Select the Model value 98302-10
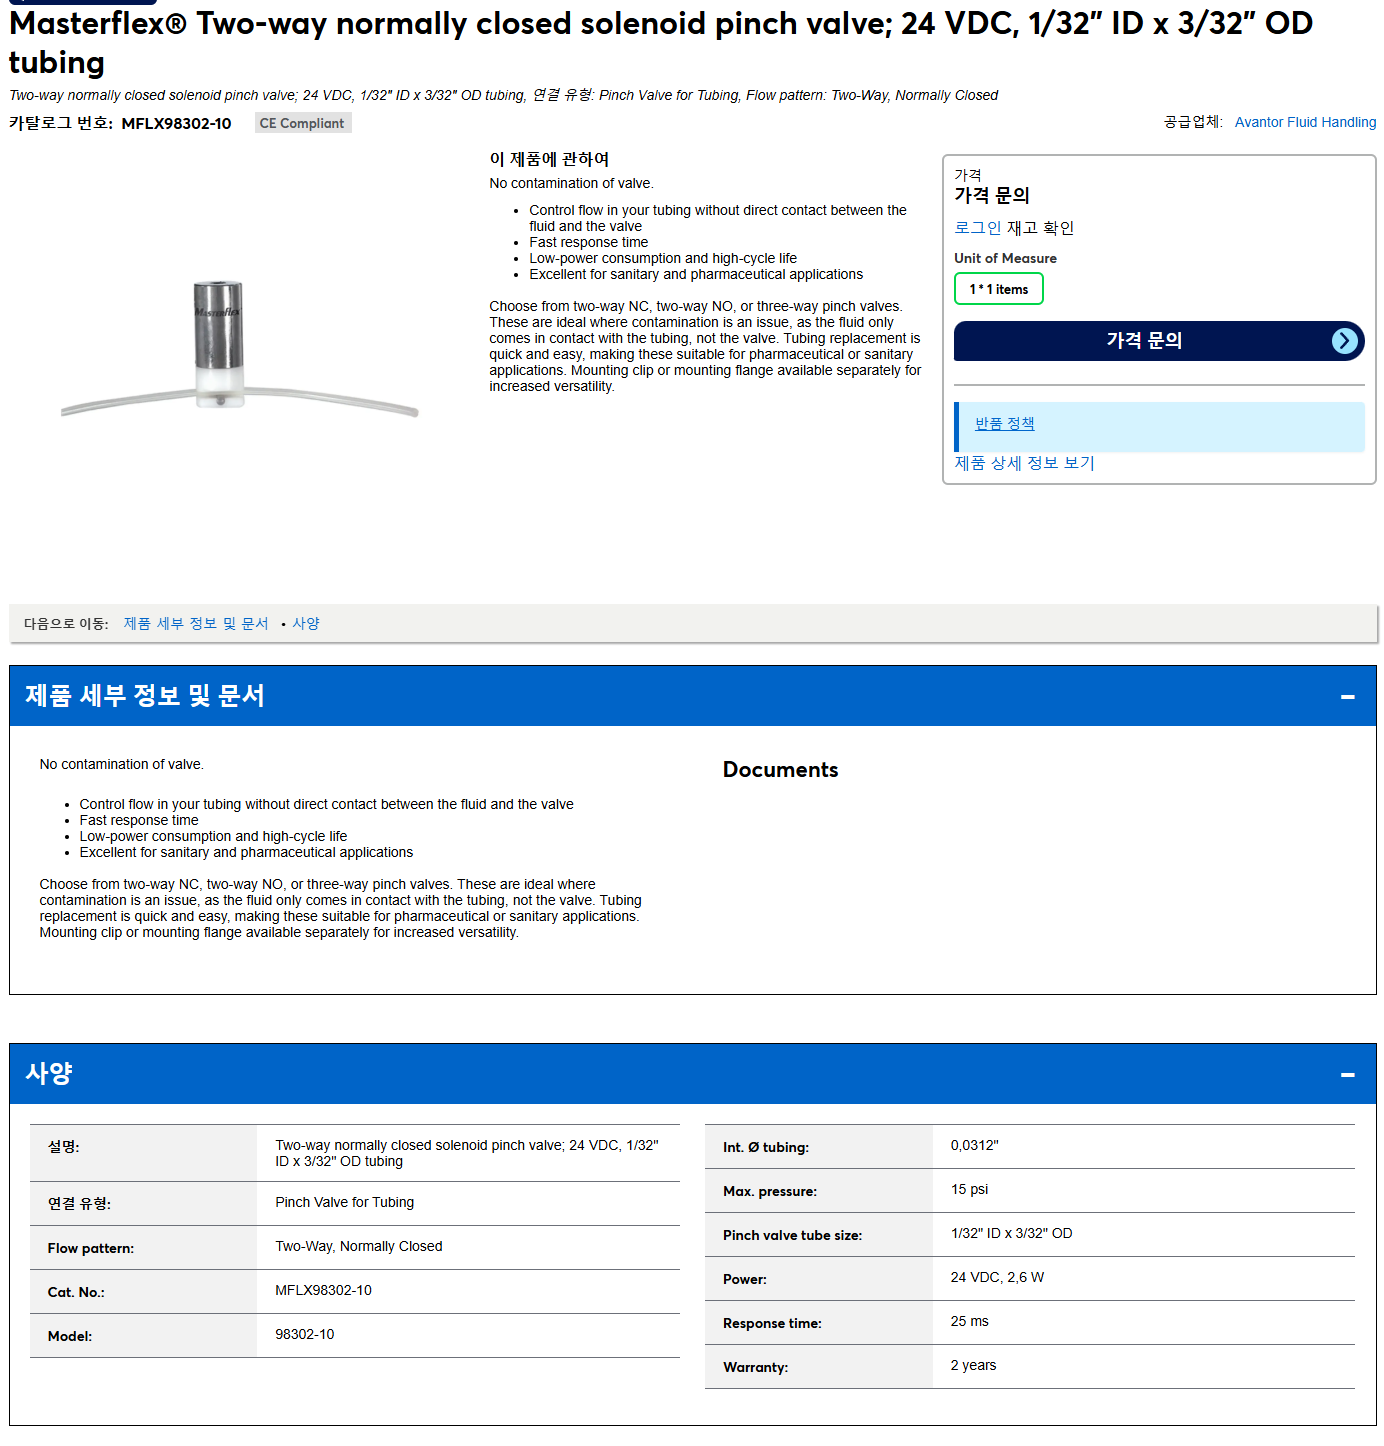The height and width of the screenshot is (1446, 1384). tap(305, 1334)
